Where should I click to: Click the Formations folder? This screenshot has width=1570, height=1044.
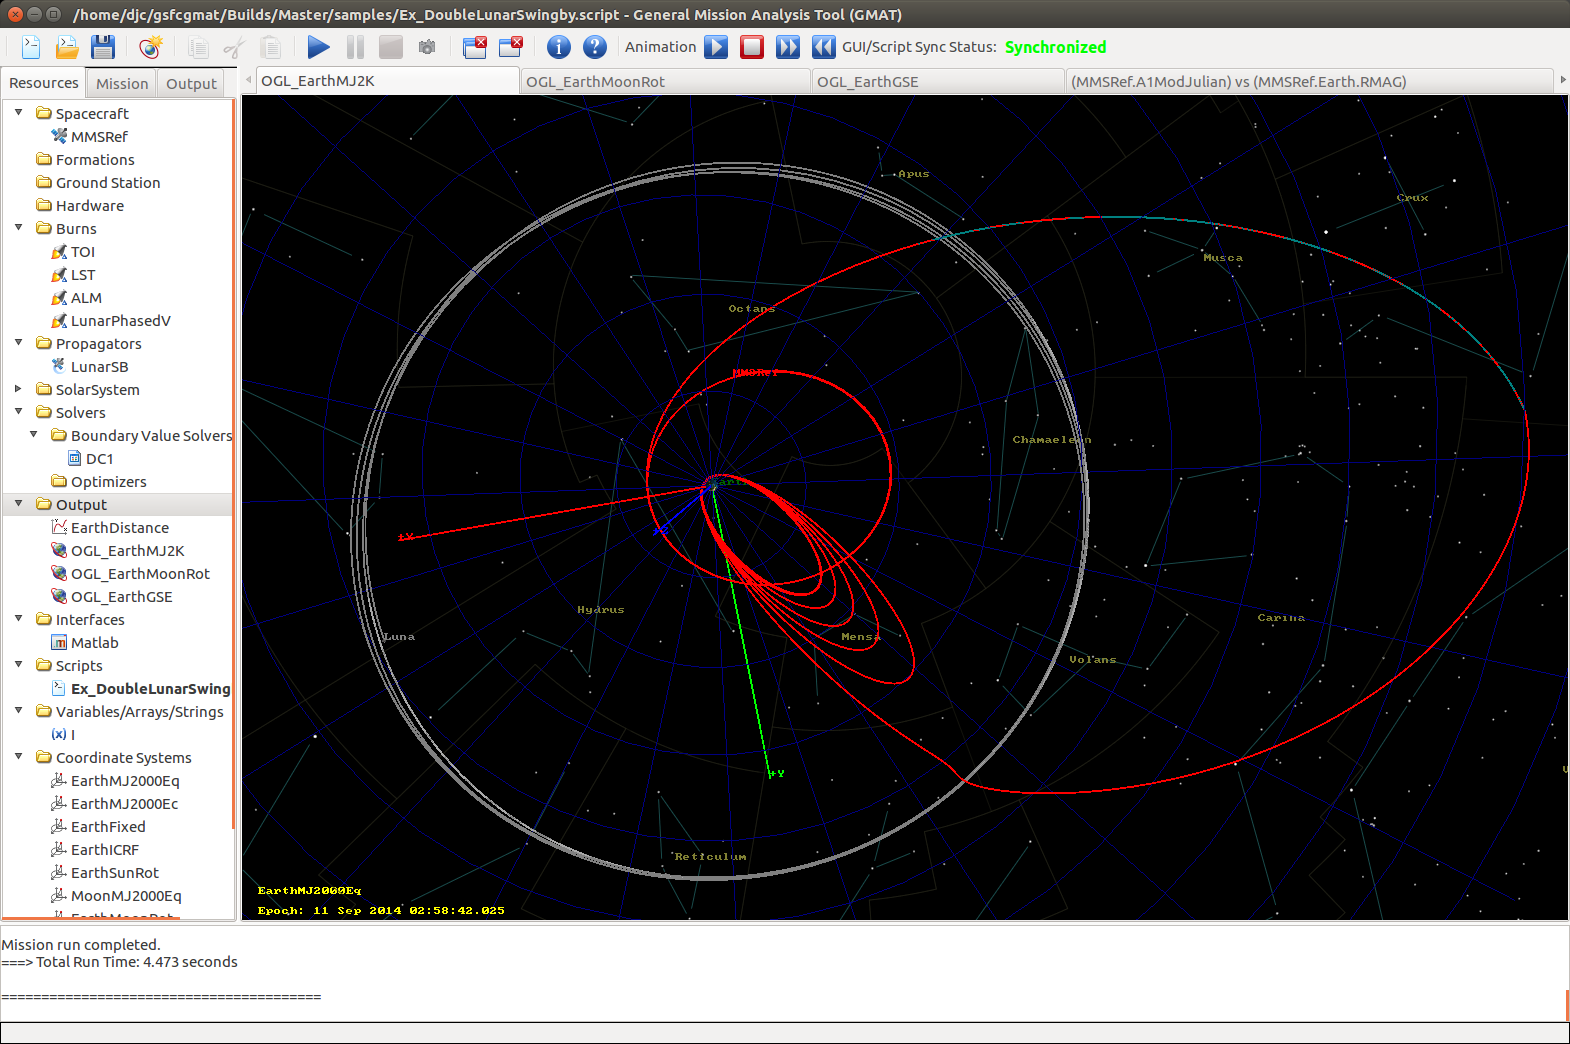85,160
